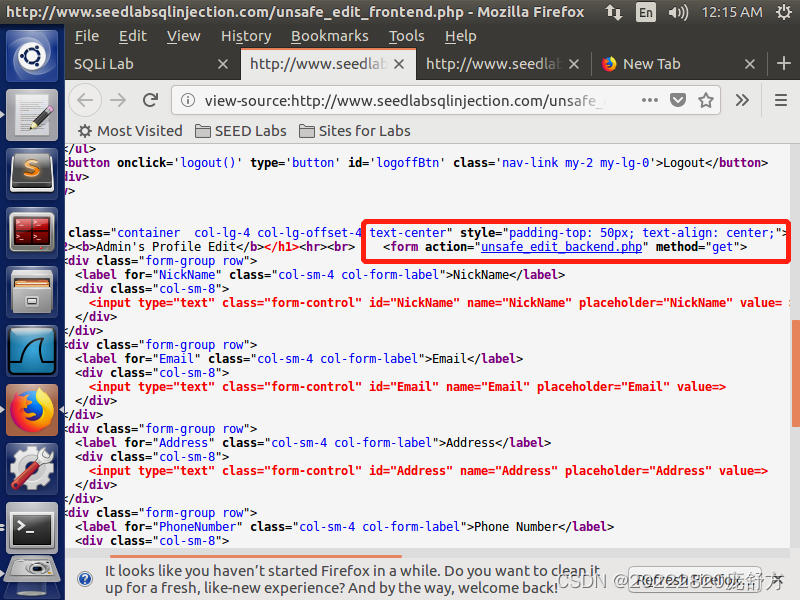Open the Terminal dock icon
800x600 pixels.
(32, 529)
